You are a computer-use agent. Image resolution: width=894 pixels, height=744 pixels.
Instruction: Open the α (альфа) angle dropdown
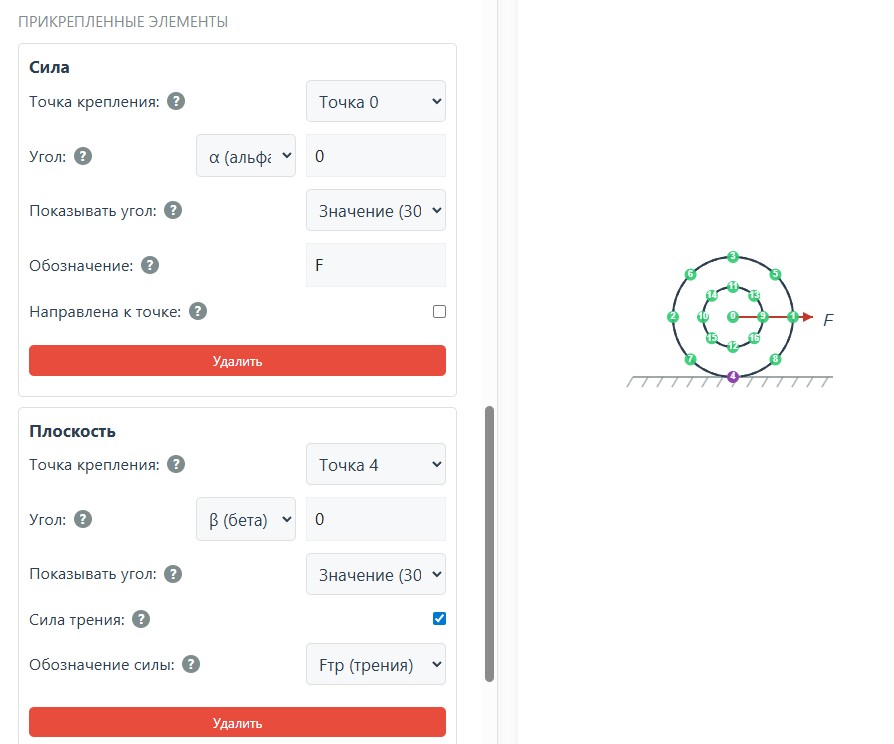(246, 156)
